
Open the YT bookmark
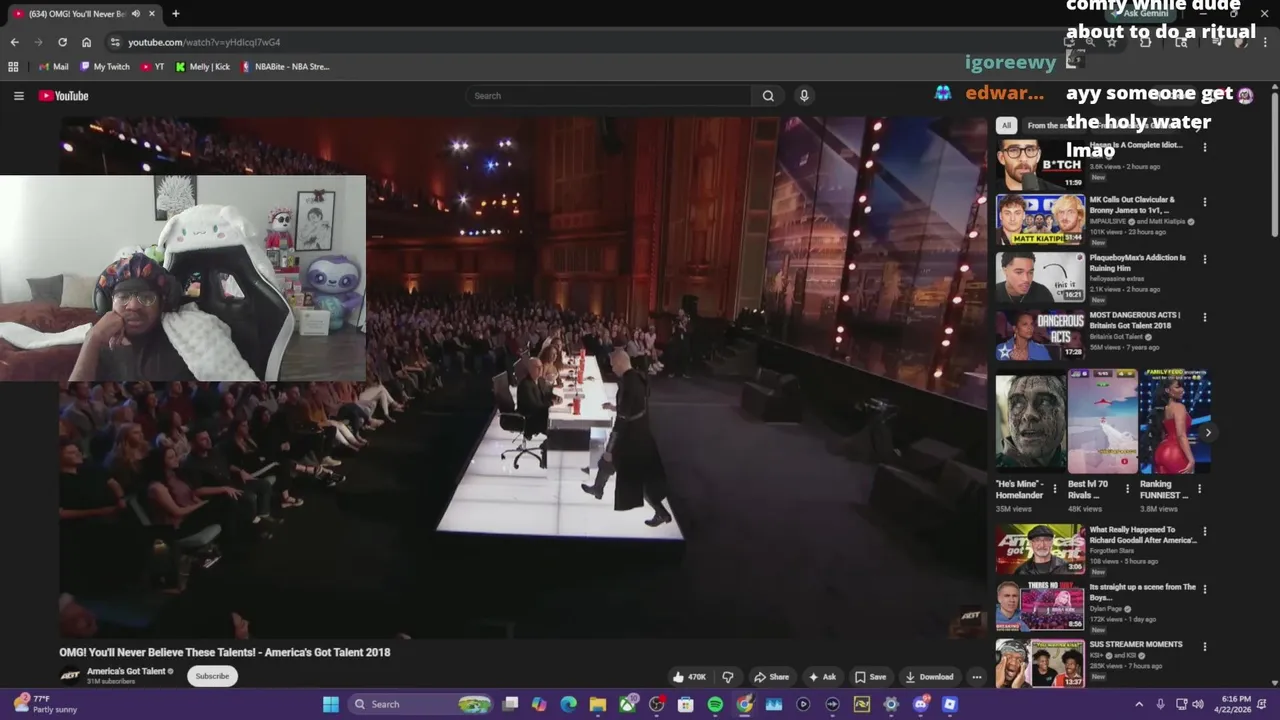153,67
